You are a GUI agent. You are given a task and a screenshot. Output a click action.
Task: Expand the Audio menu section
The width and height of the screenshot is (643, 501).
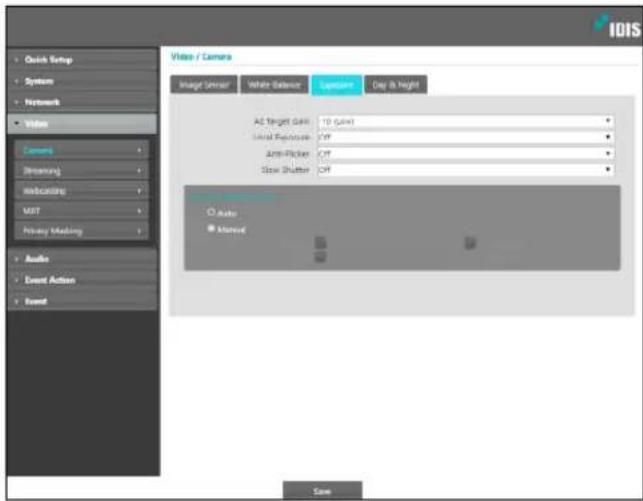82,259
